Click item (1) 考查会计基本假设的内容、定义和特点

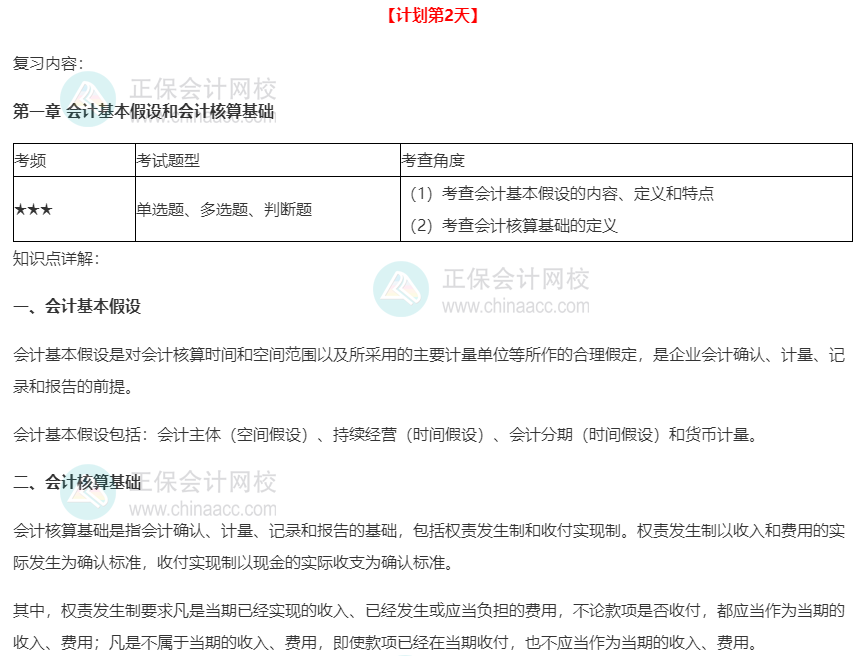(x=562, y=193)
